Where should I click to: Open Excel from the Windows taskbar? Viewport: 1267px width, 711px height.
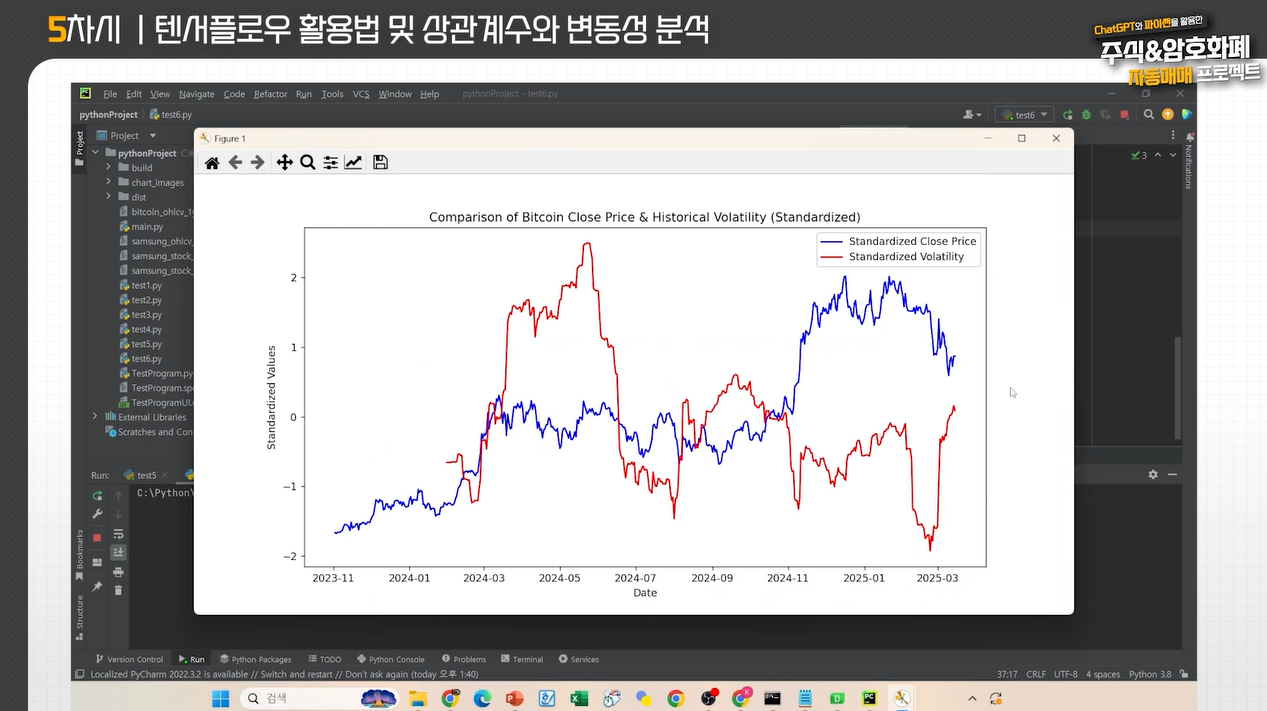(579, 698)
